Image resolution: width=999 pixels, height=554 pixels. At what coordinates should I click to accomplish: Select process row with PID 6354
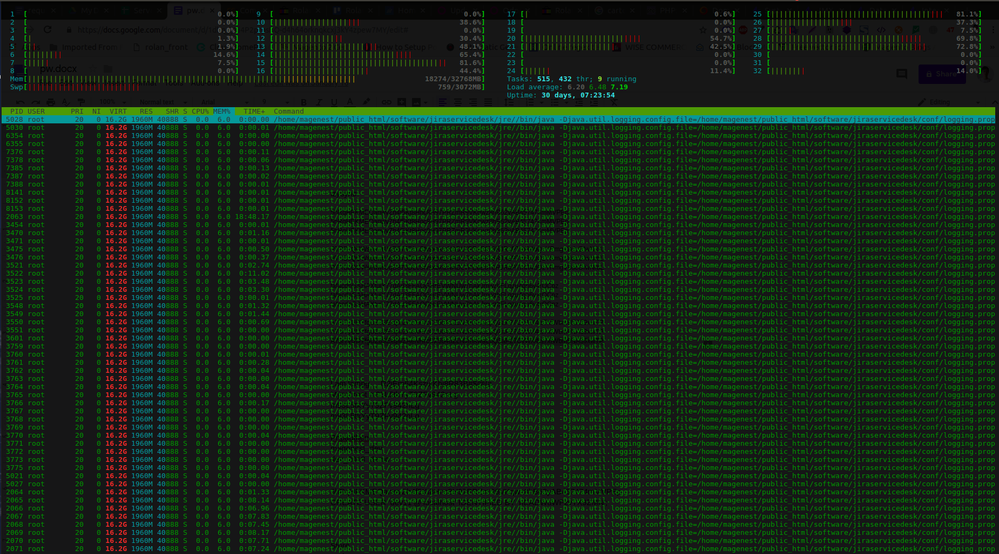click(x=498, y=136)
